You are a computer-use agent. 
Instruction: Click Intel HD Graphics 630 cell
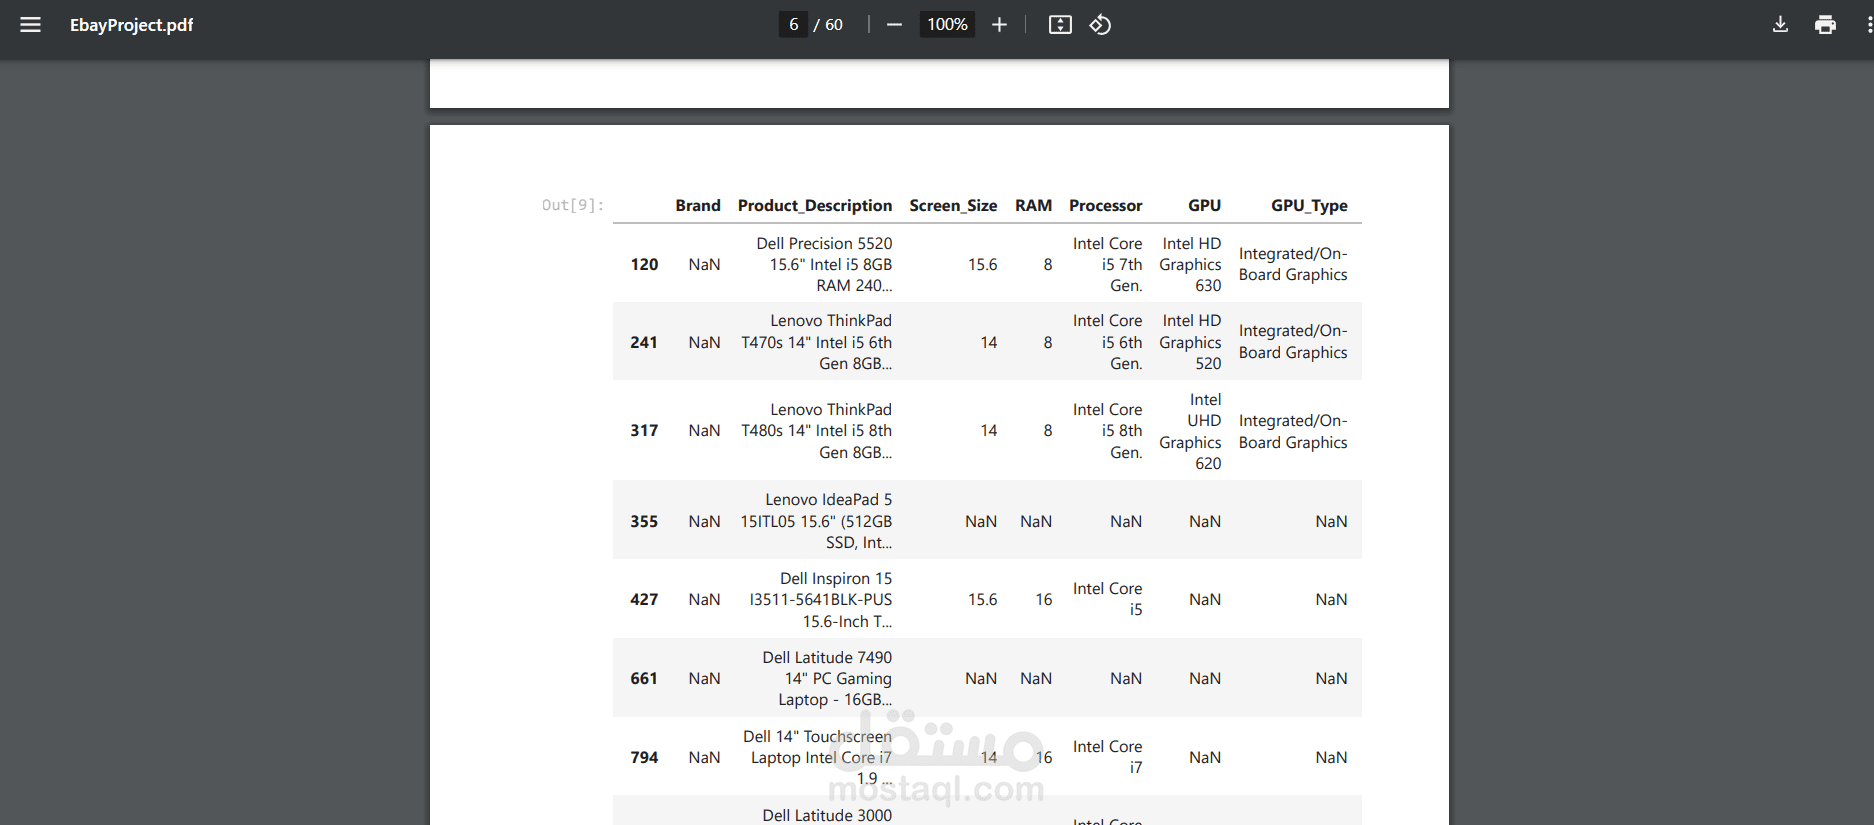(x=1190, y=264)
